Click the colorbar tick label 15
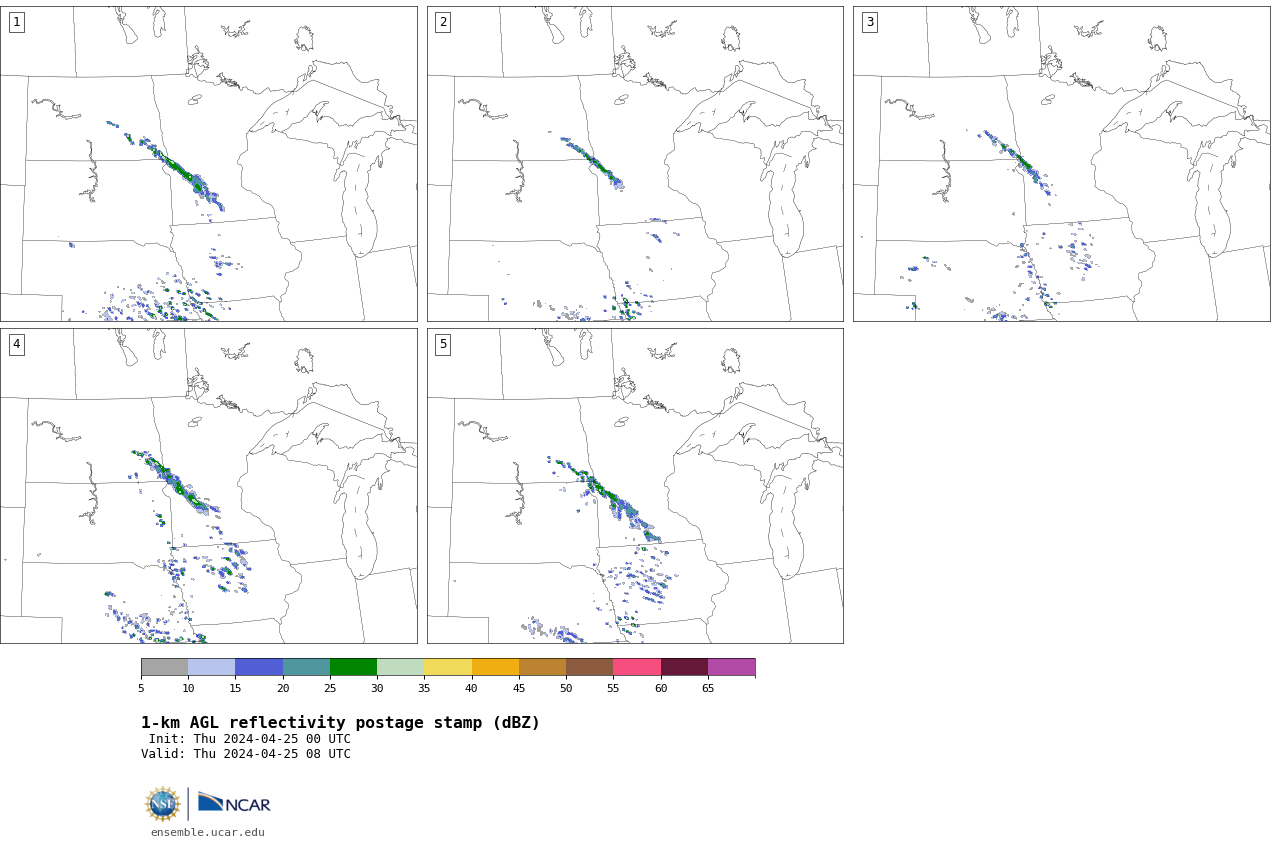The width and height of the screenshot is (1280, 844). coord(235,688)
